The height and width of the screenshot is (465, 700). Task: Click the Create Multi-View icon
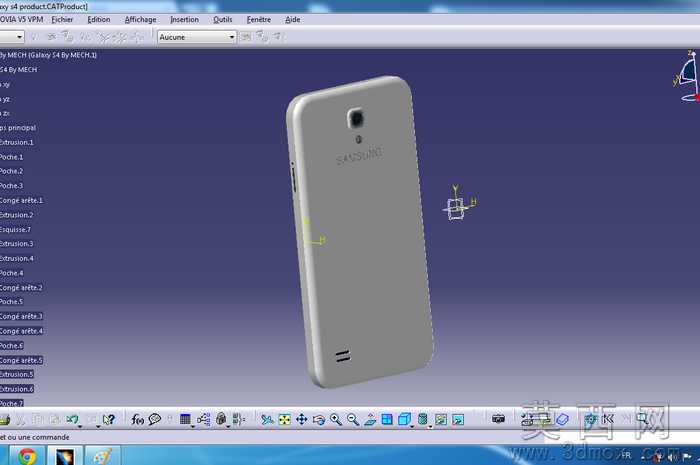387,419
